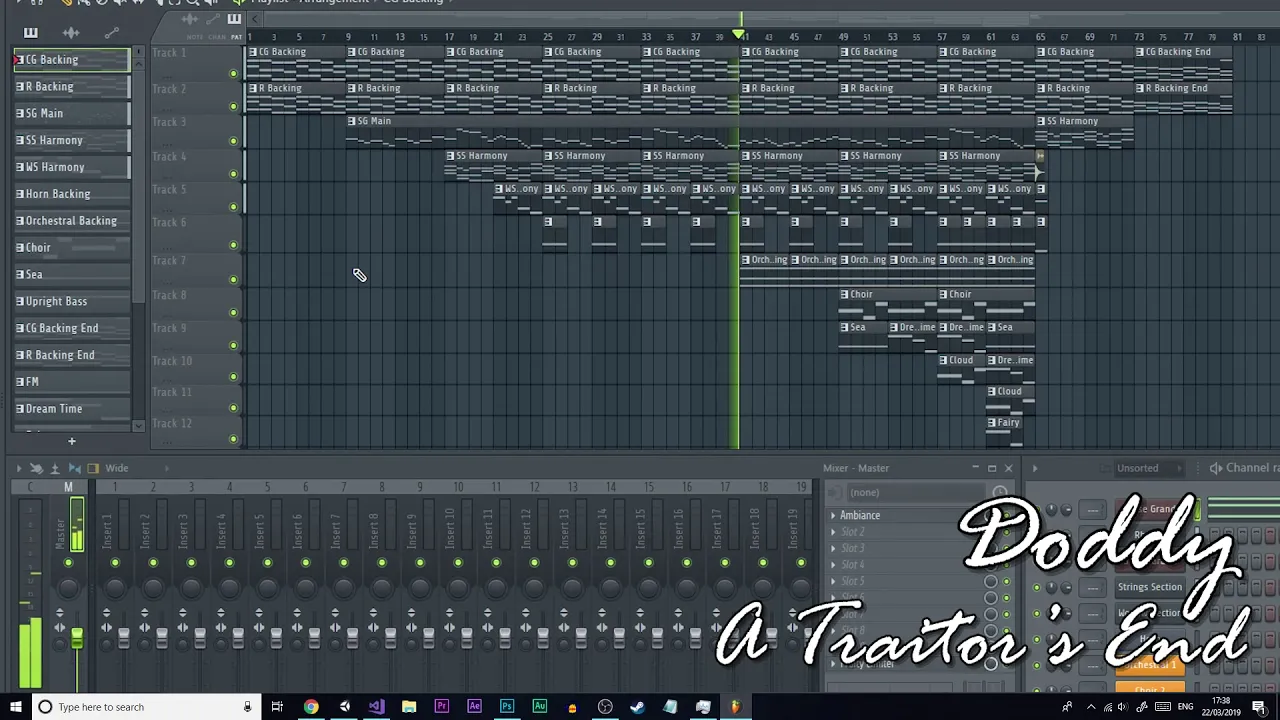Select Orchestral Backing pattern in picker
The height and width of the screenshot is (720, 1280).
tap(72, 221)
